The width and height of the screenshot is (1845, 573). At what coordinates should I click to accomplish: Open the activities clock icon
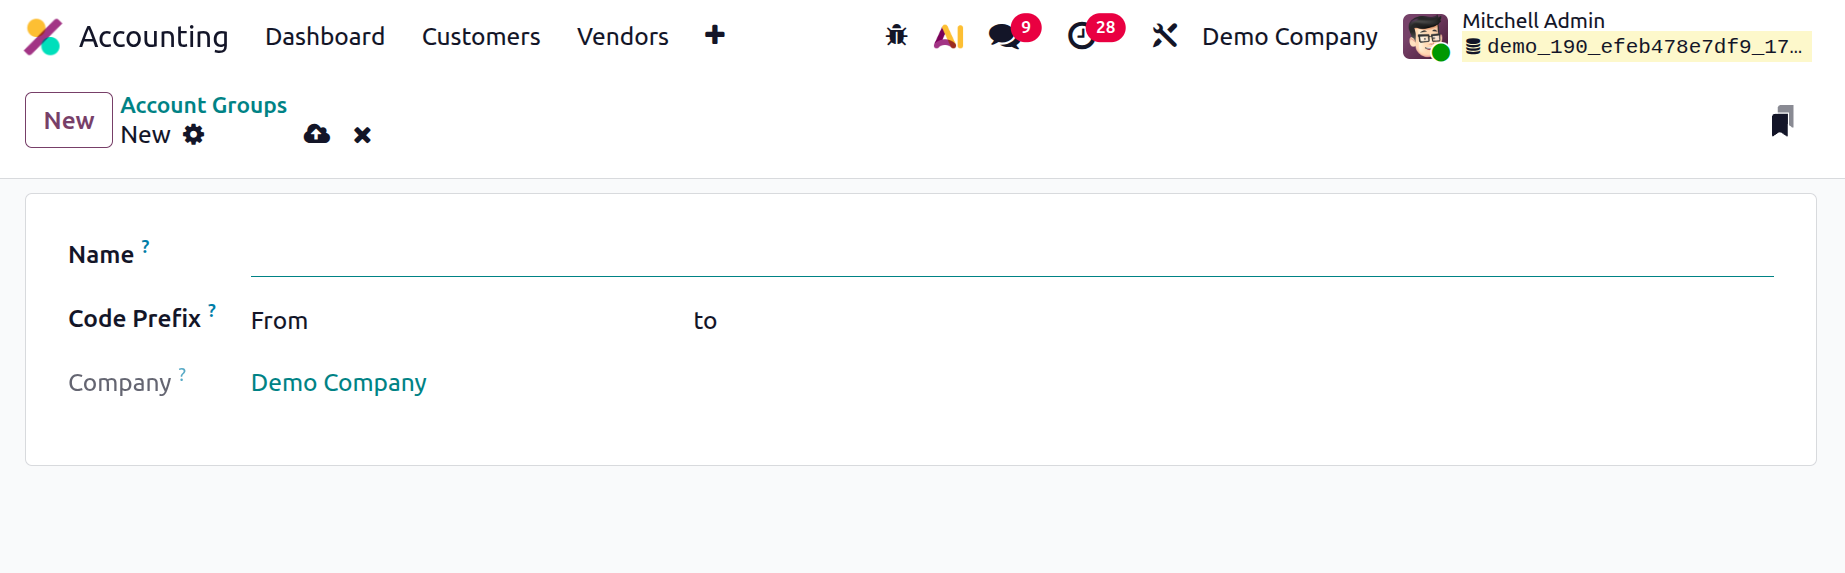[x=1081, y=36]
